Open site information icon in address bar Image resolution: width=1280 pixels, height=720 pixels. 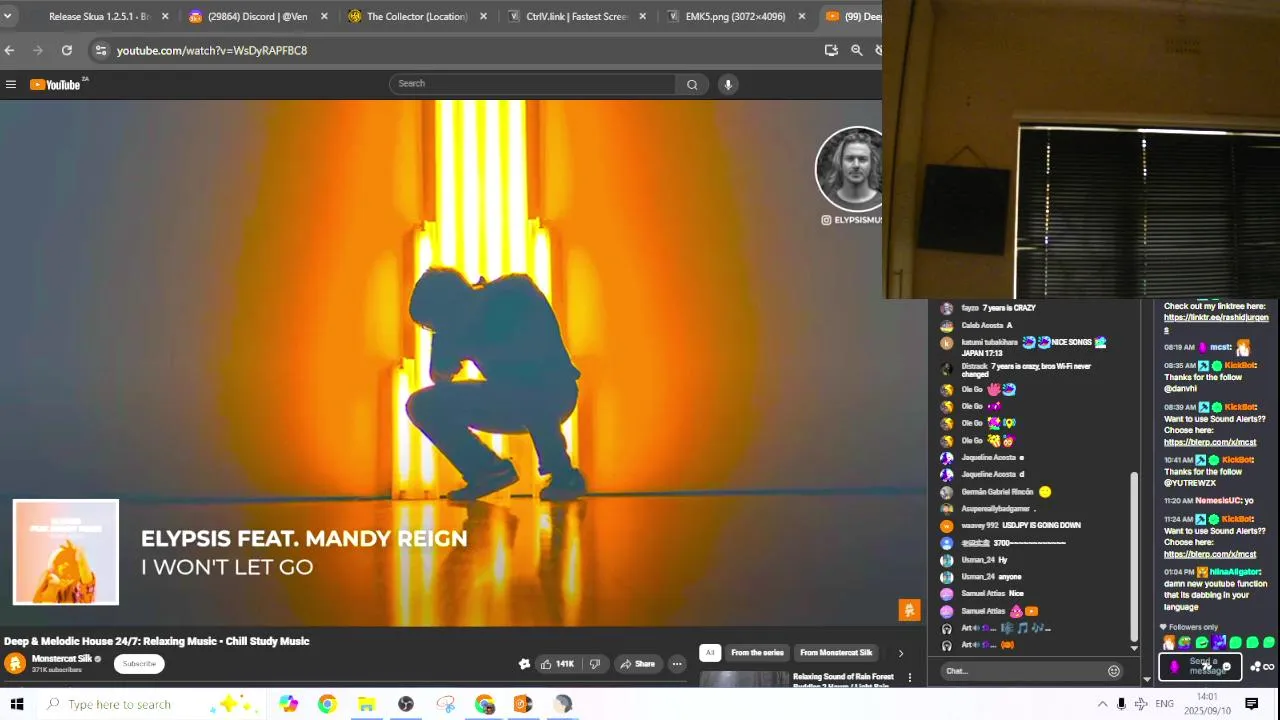coord(100,50)
